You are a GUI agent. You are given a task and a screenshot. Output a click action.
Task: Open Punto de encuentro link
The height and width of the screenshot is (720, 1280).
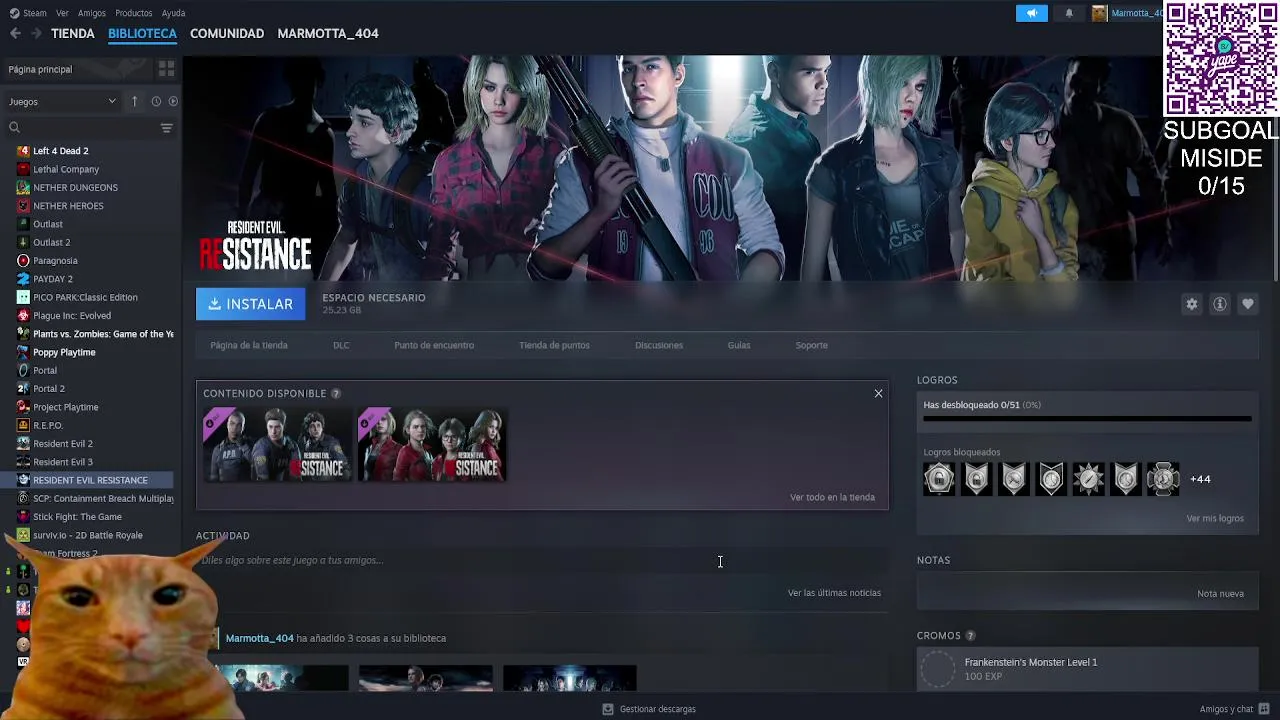pyautogui.click(x=434, y=345)
